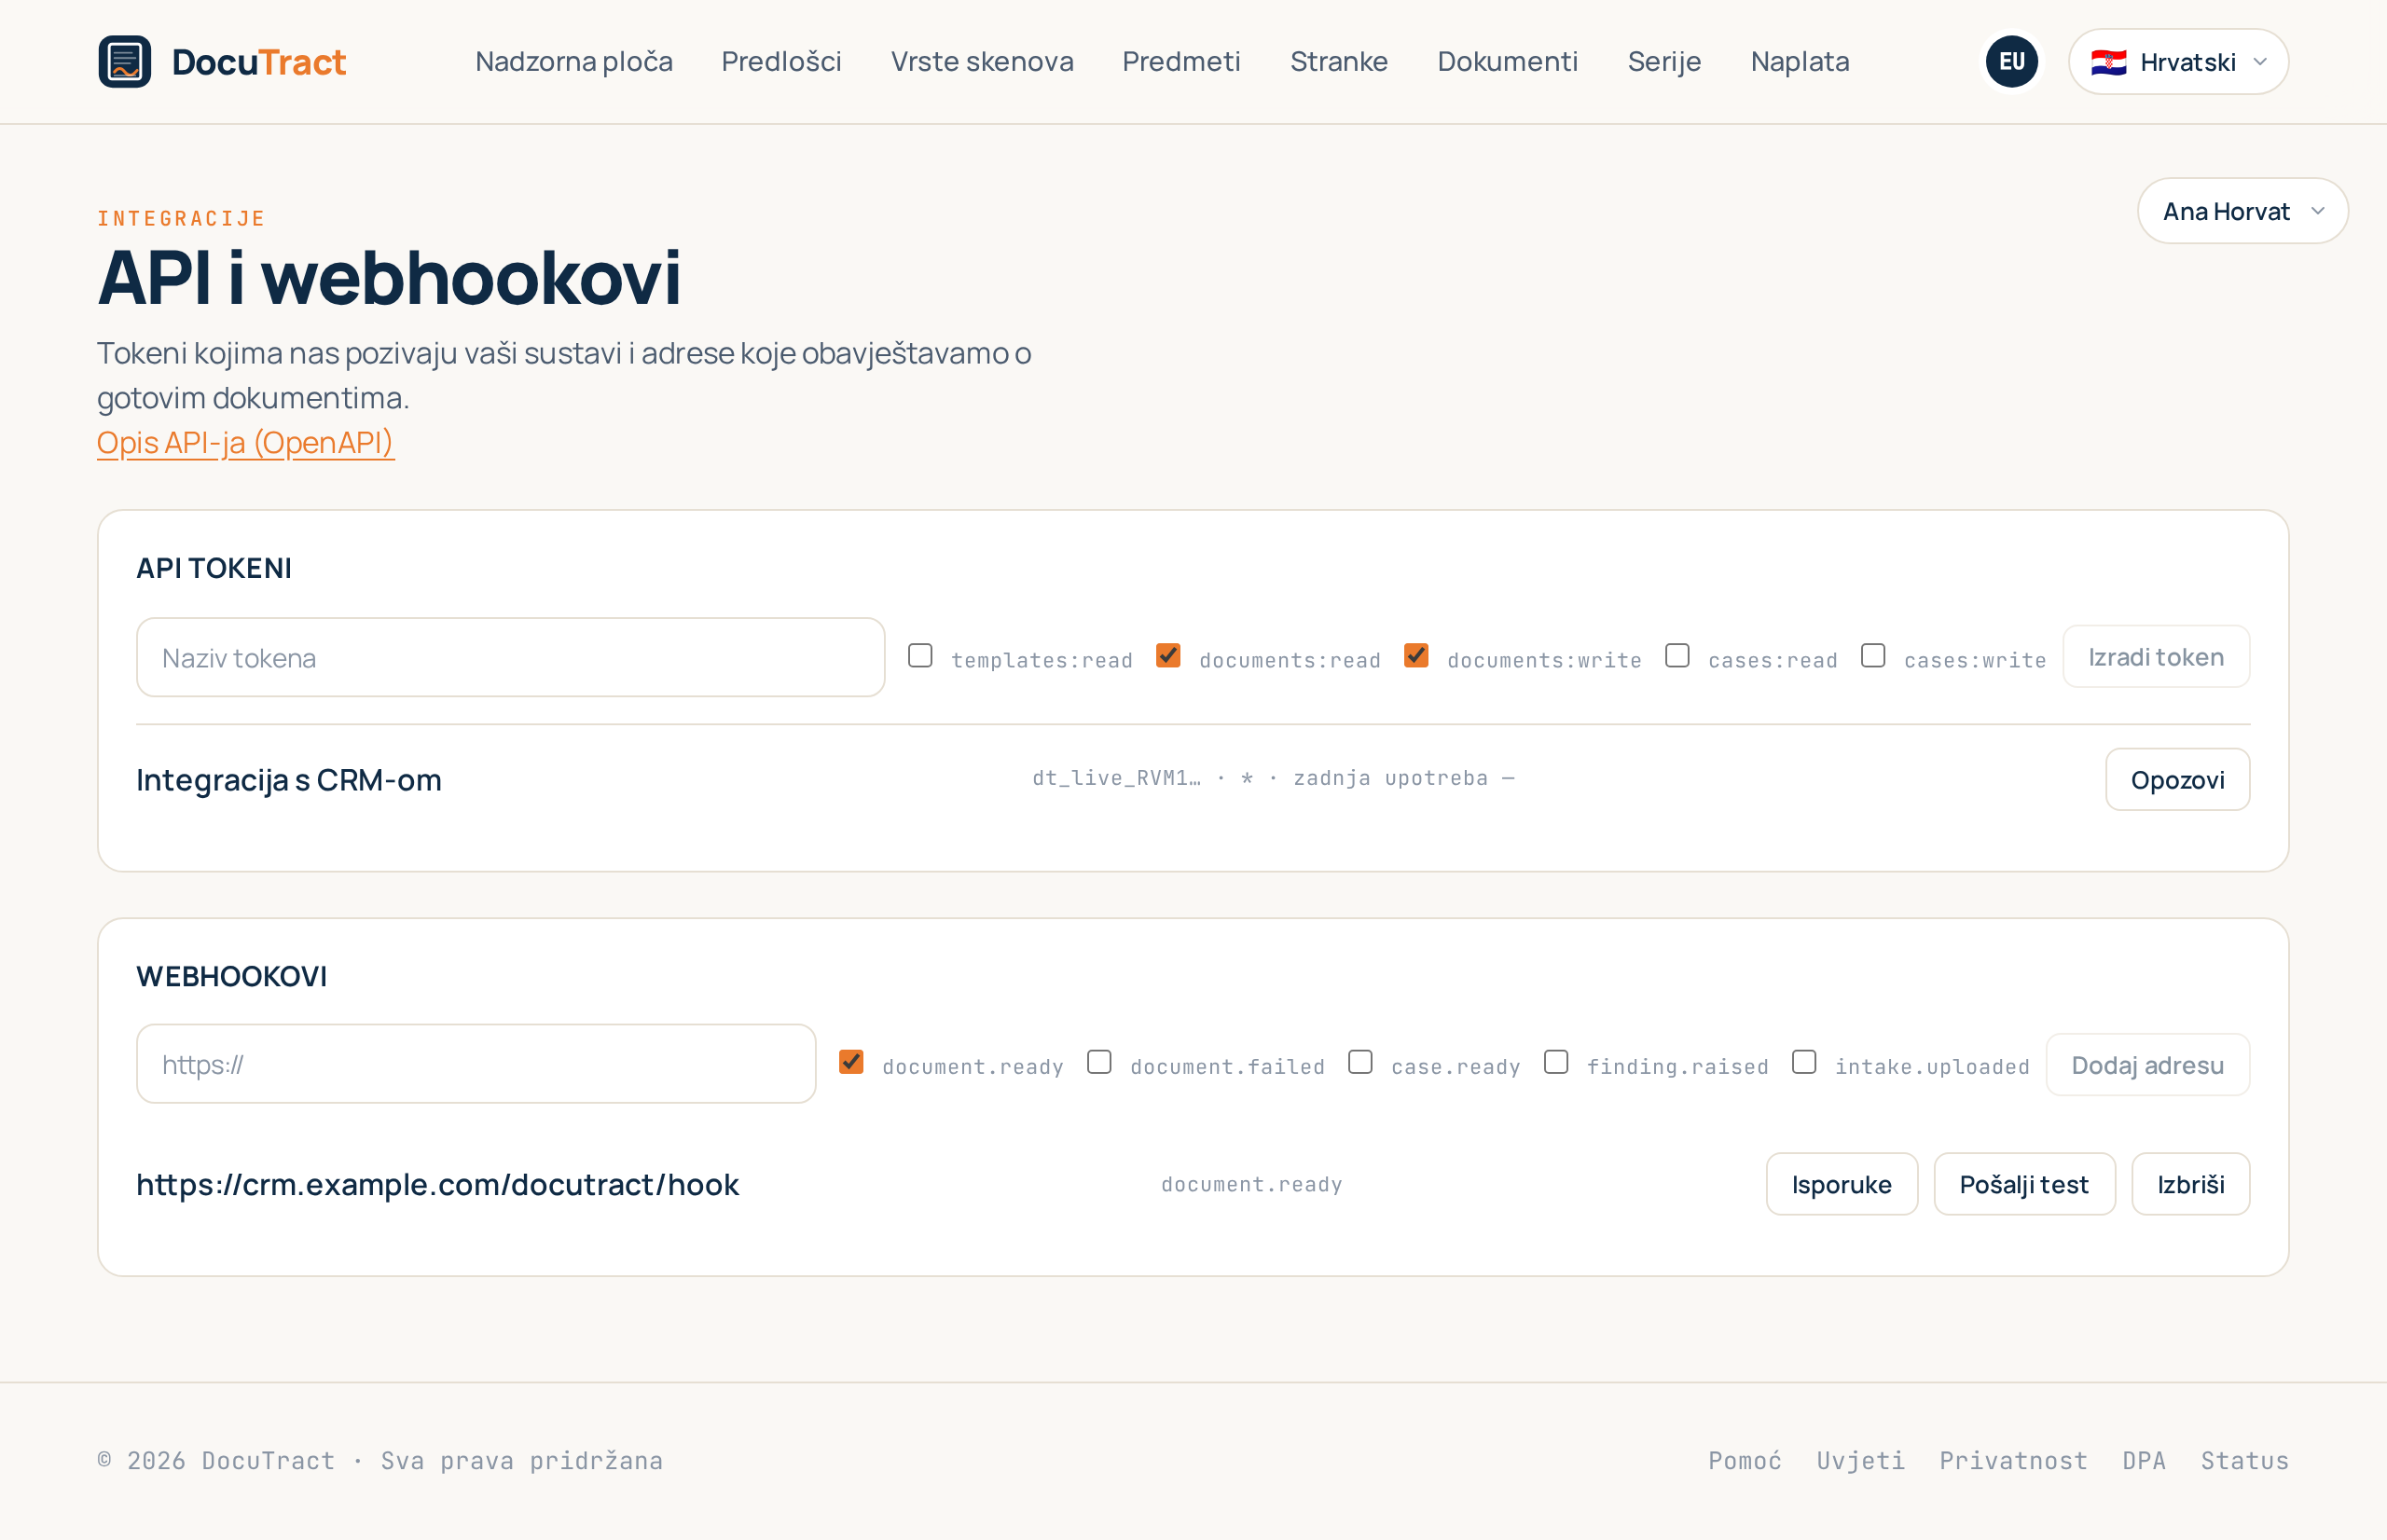Toggle the cases:read scope checkbox
2387x1540 pixels.
[1677, 656]
